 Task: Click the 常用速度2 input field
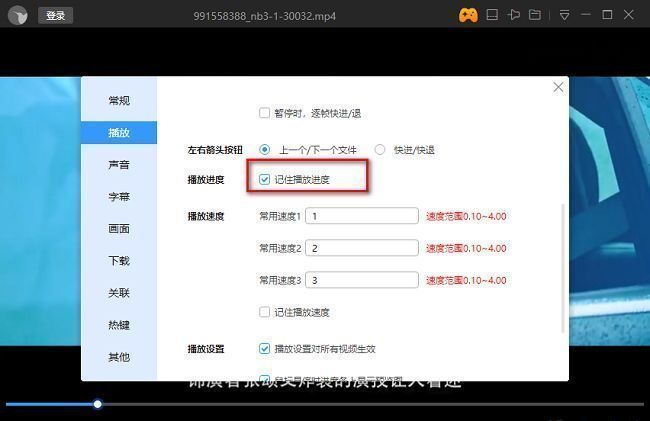362,248
